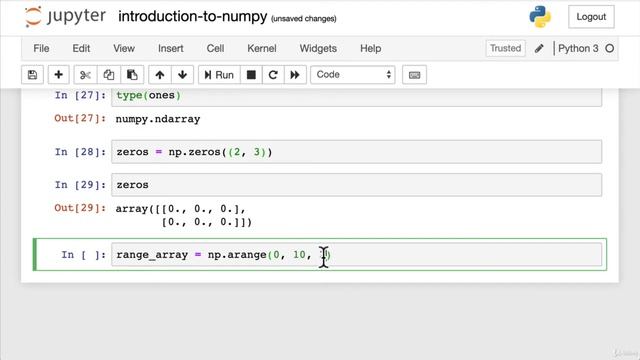
Task: Restart the kernel with the circular arrow
Action: coord(273,75)
